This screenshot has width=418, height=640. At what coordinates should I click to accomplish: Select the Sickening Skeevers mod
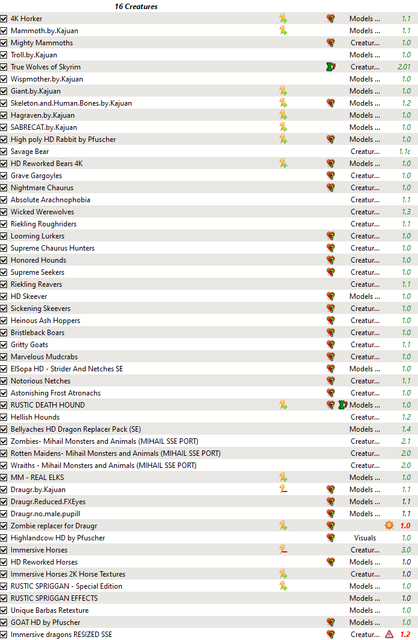pos(40,308)
